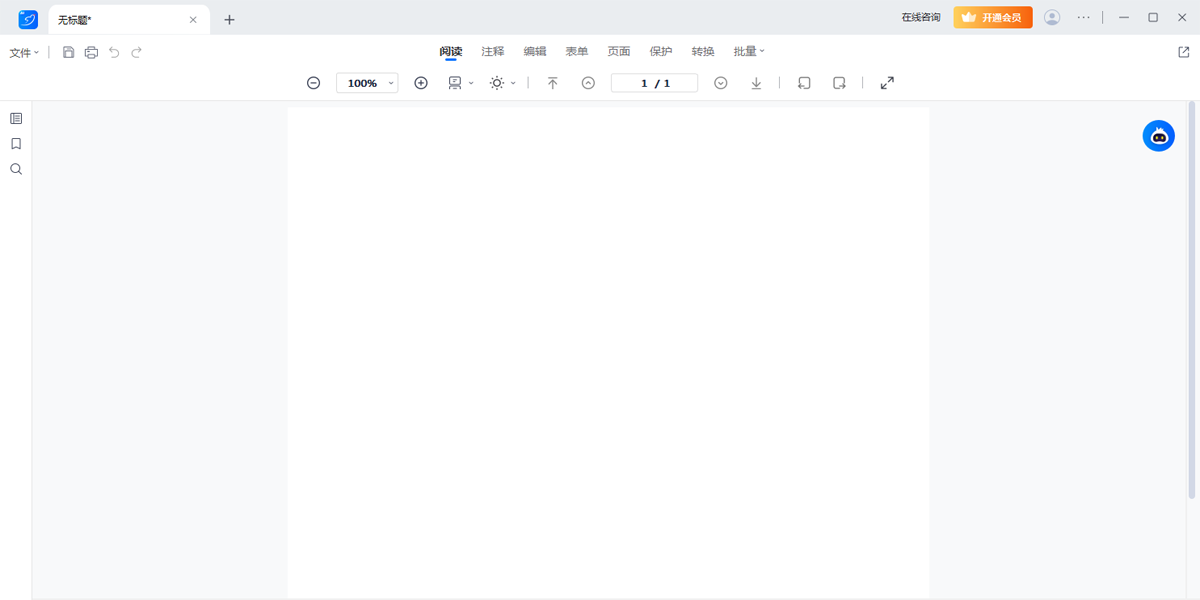Rotate the page counterclockwise
Screen dimensions: 1200x600
[804, 83]
